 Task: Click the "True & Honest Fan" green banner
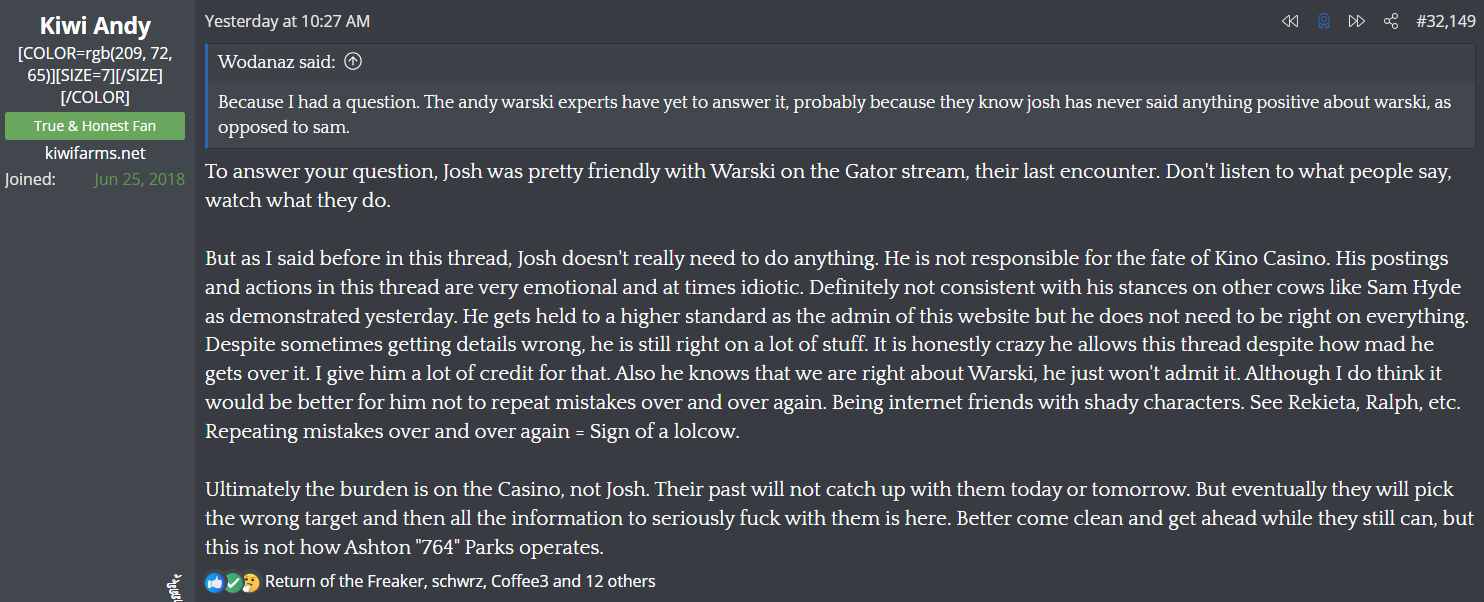coord(95,126)
